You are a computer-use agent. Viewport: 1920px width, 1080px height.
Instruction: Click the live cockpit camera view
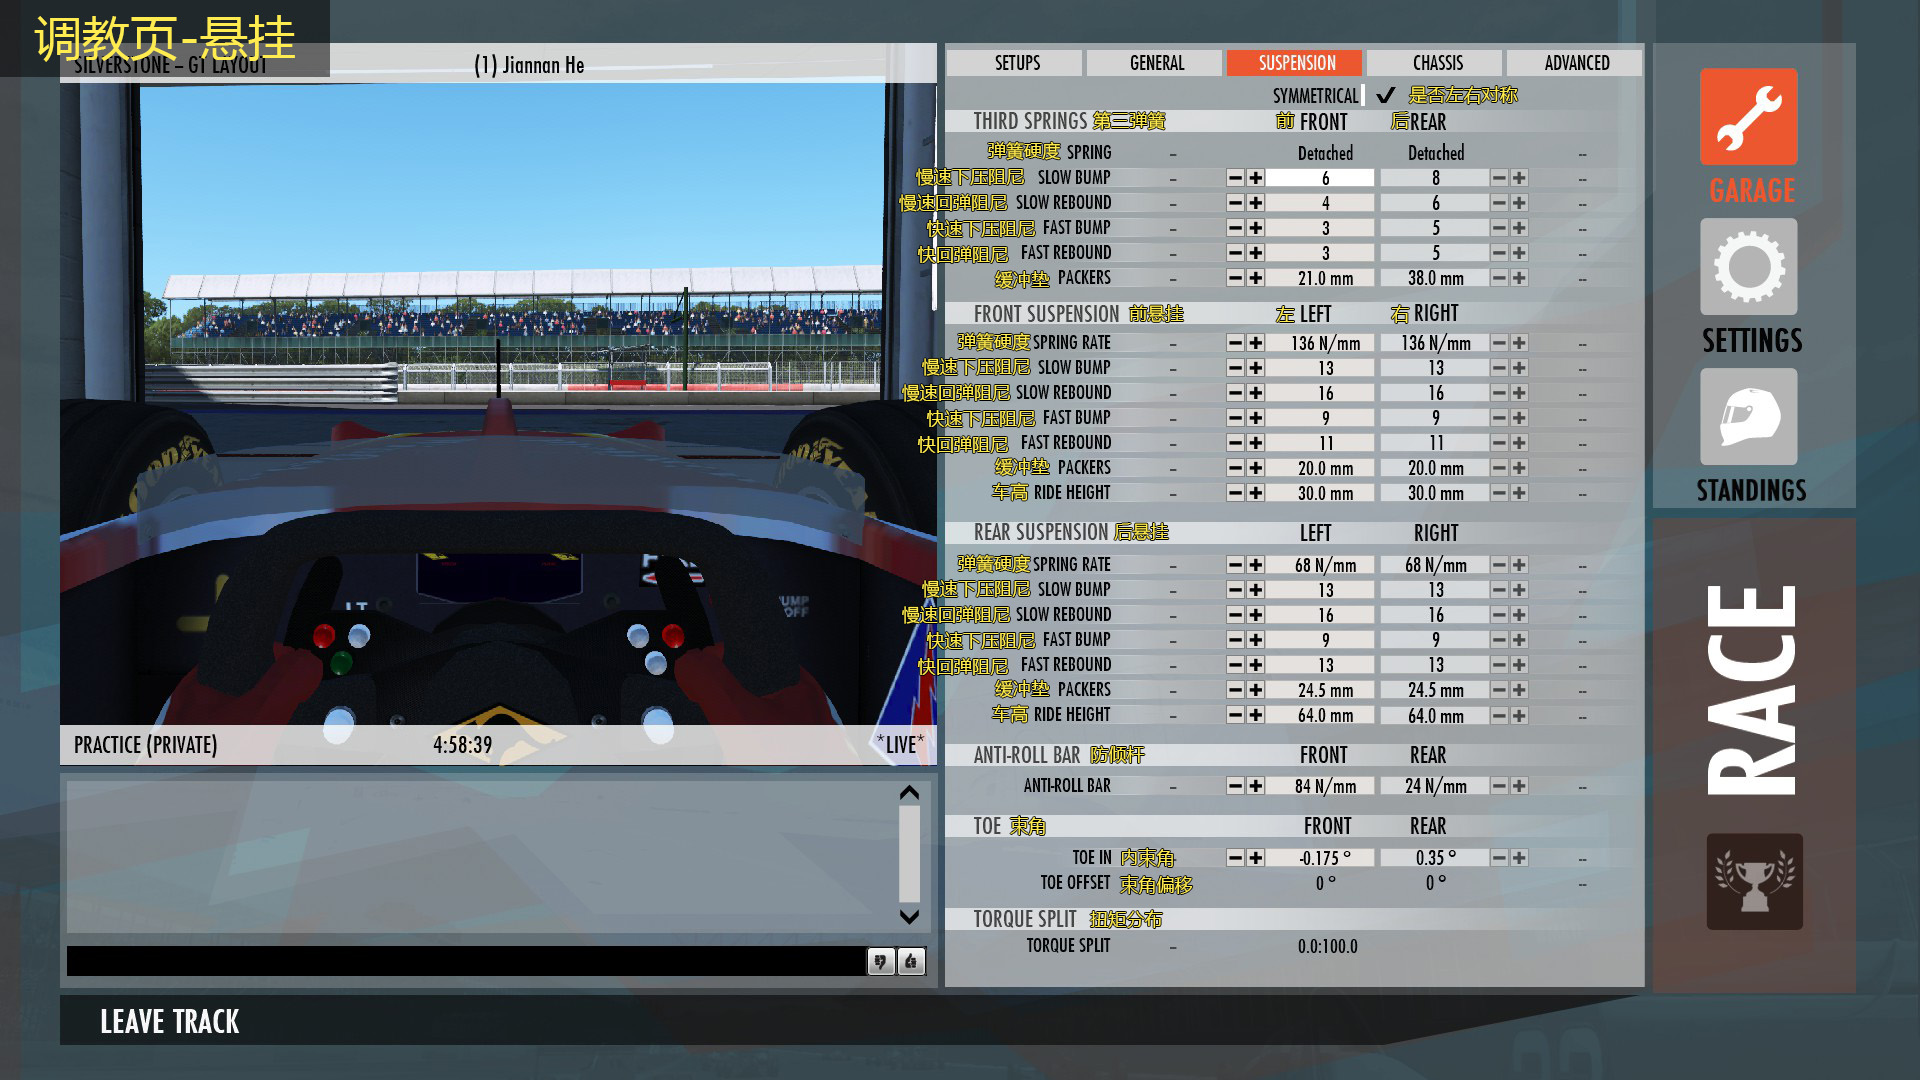coord(497,404)
